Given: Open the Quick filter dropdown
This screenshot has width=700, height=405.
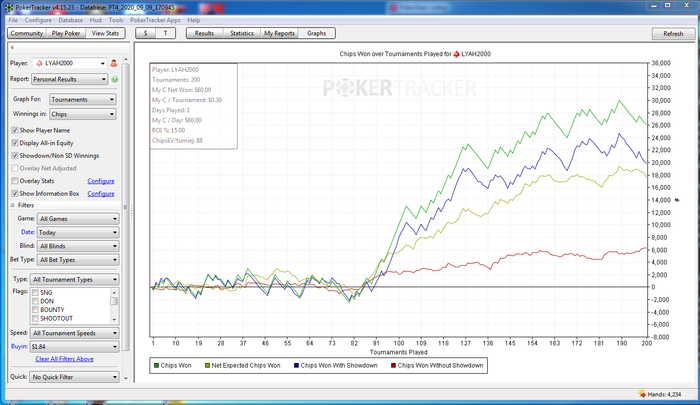Looking at the screenshot, I should 75,377.
